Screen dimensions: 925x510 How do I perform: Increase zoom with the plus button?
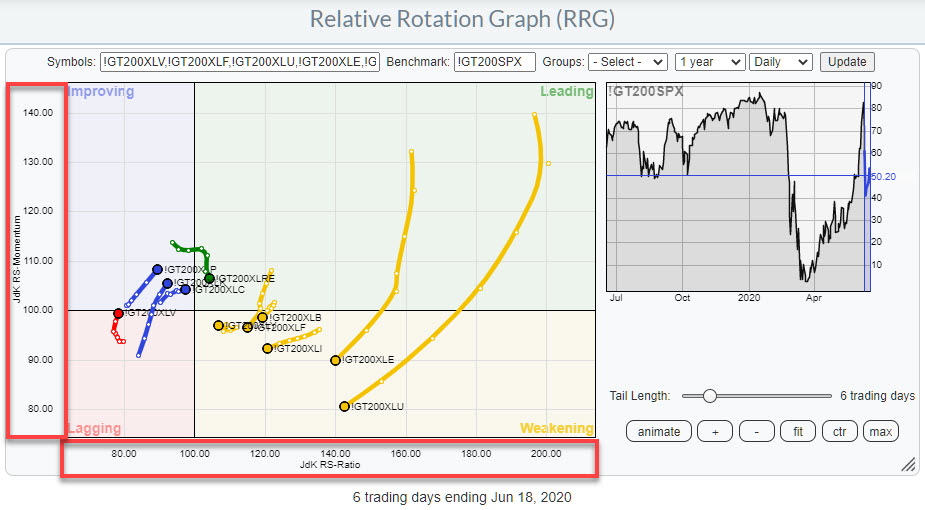pos(714,431)
